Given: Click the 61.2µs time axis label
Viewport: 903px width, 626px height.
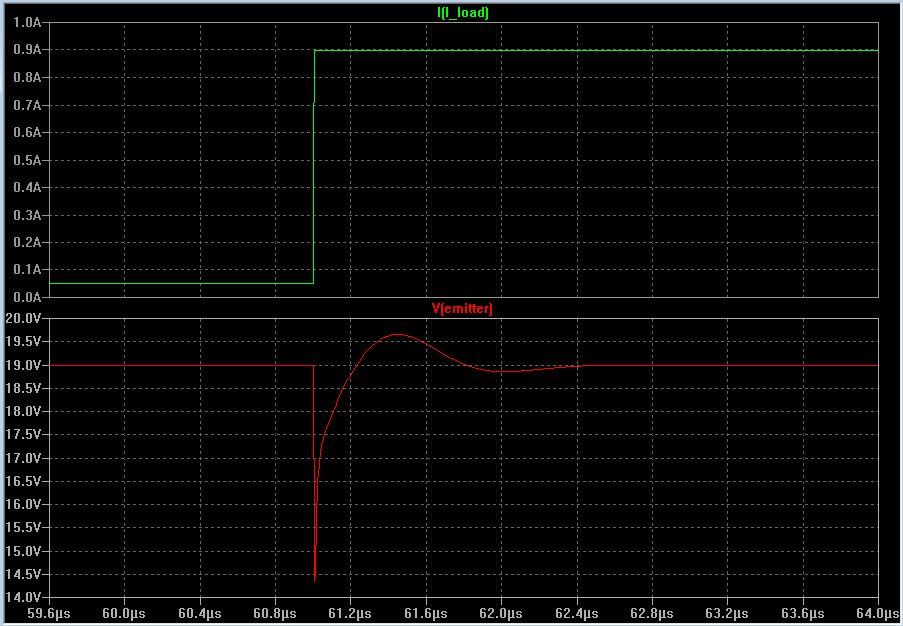Looking at the screenshot, I should tap(350, 613).
